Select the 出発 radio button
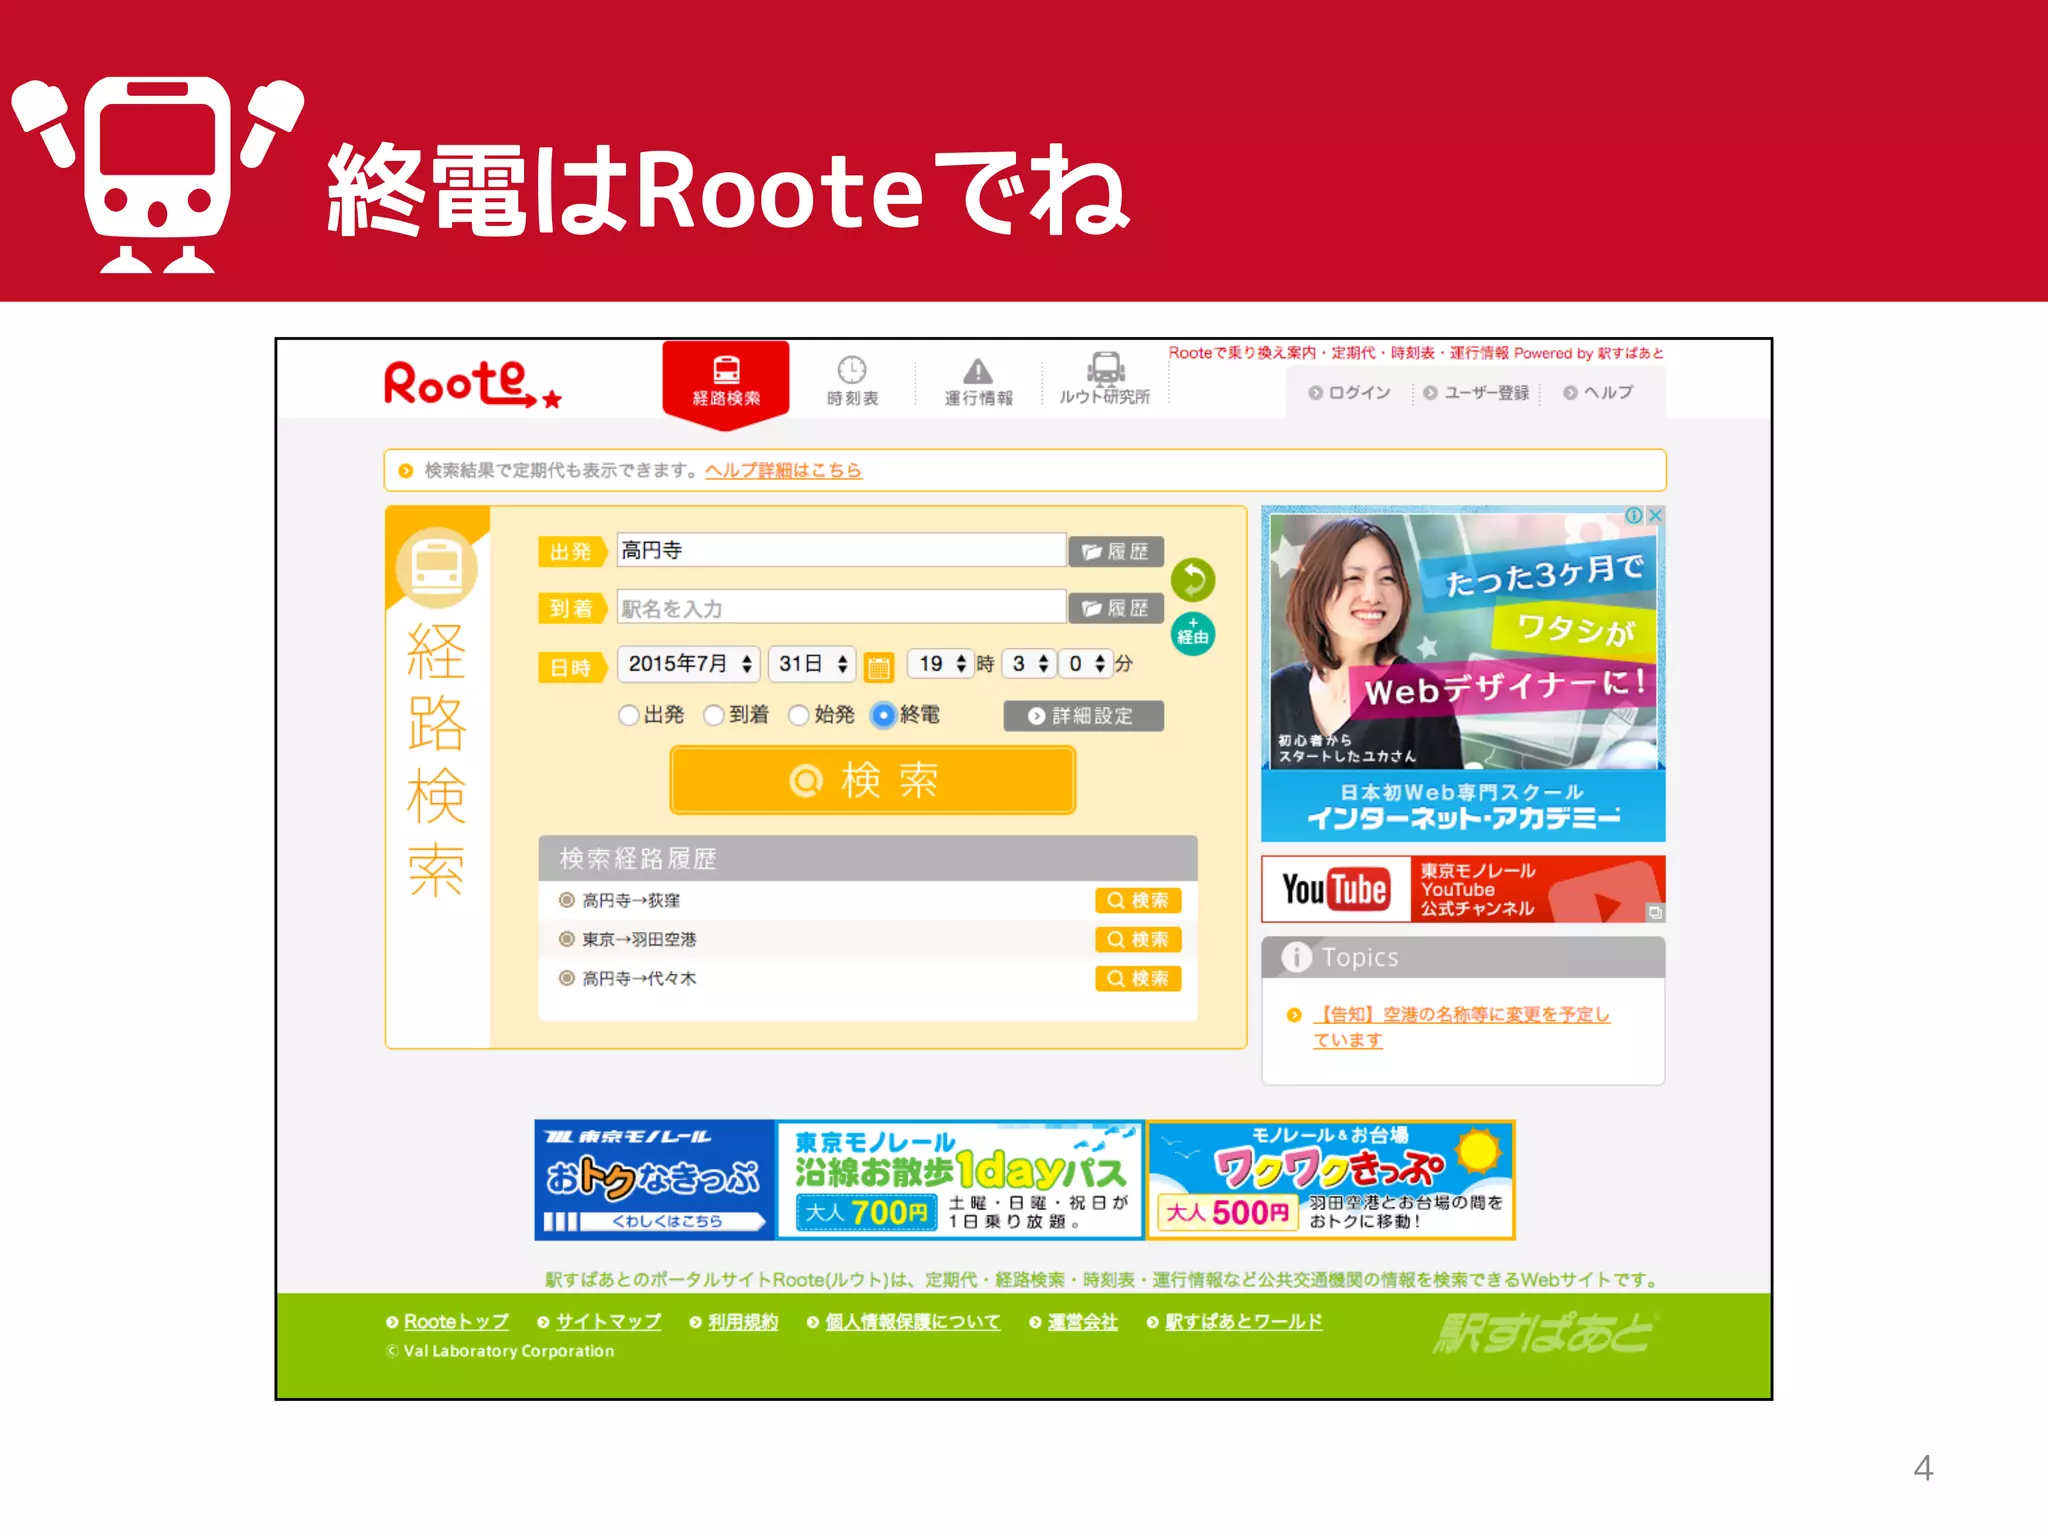2048x1536 pixels. click(628, 715)
